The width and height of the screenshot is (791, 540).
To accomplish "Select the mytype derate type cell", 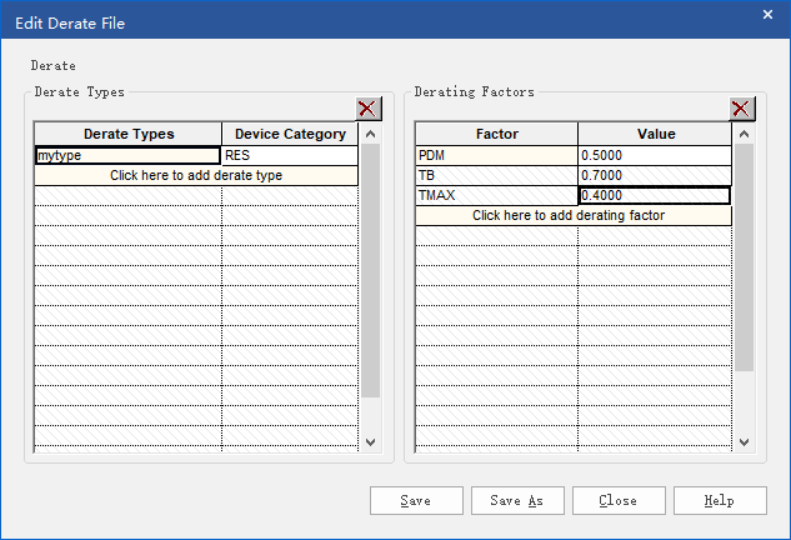I will tap(128, 155).
